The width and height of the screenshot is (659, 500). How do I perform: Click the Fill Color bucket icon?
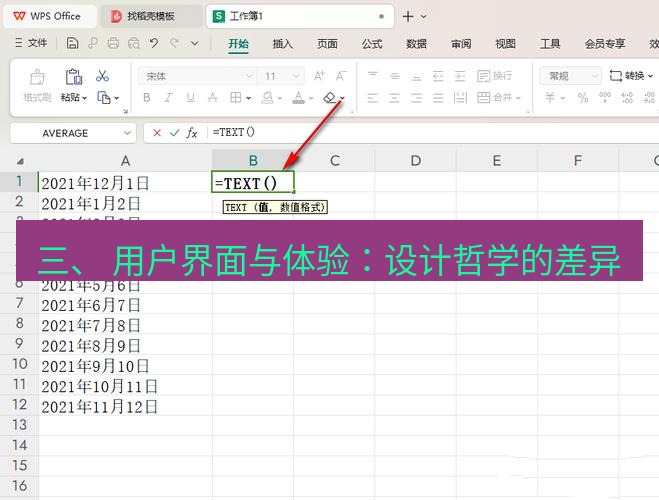tap(267, 97)
